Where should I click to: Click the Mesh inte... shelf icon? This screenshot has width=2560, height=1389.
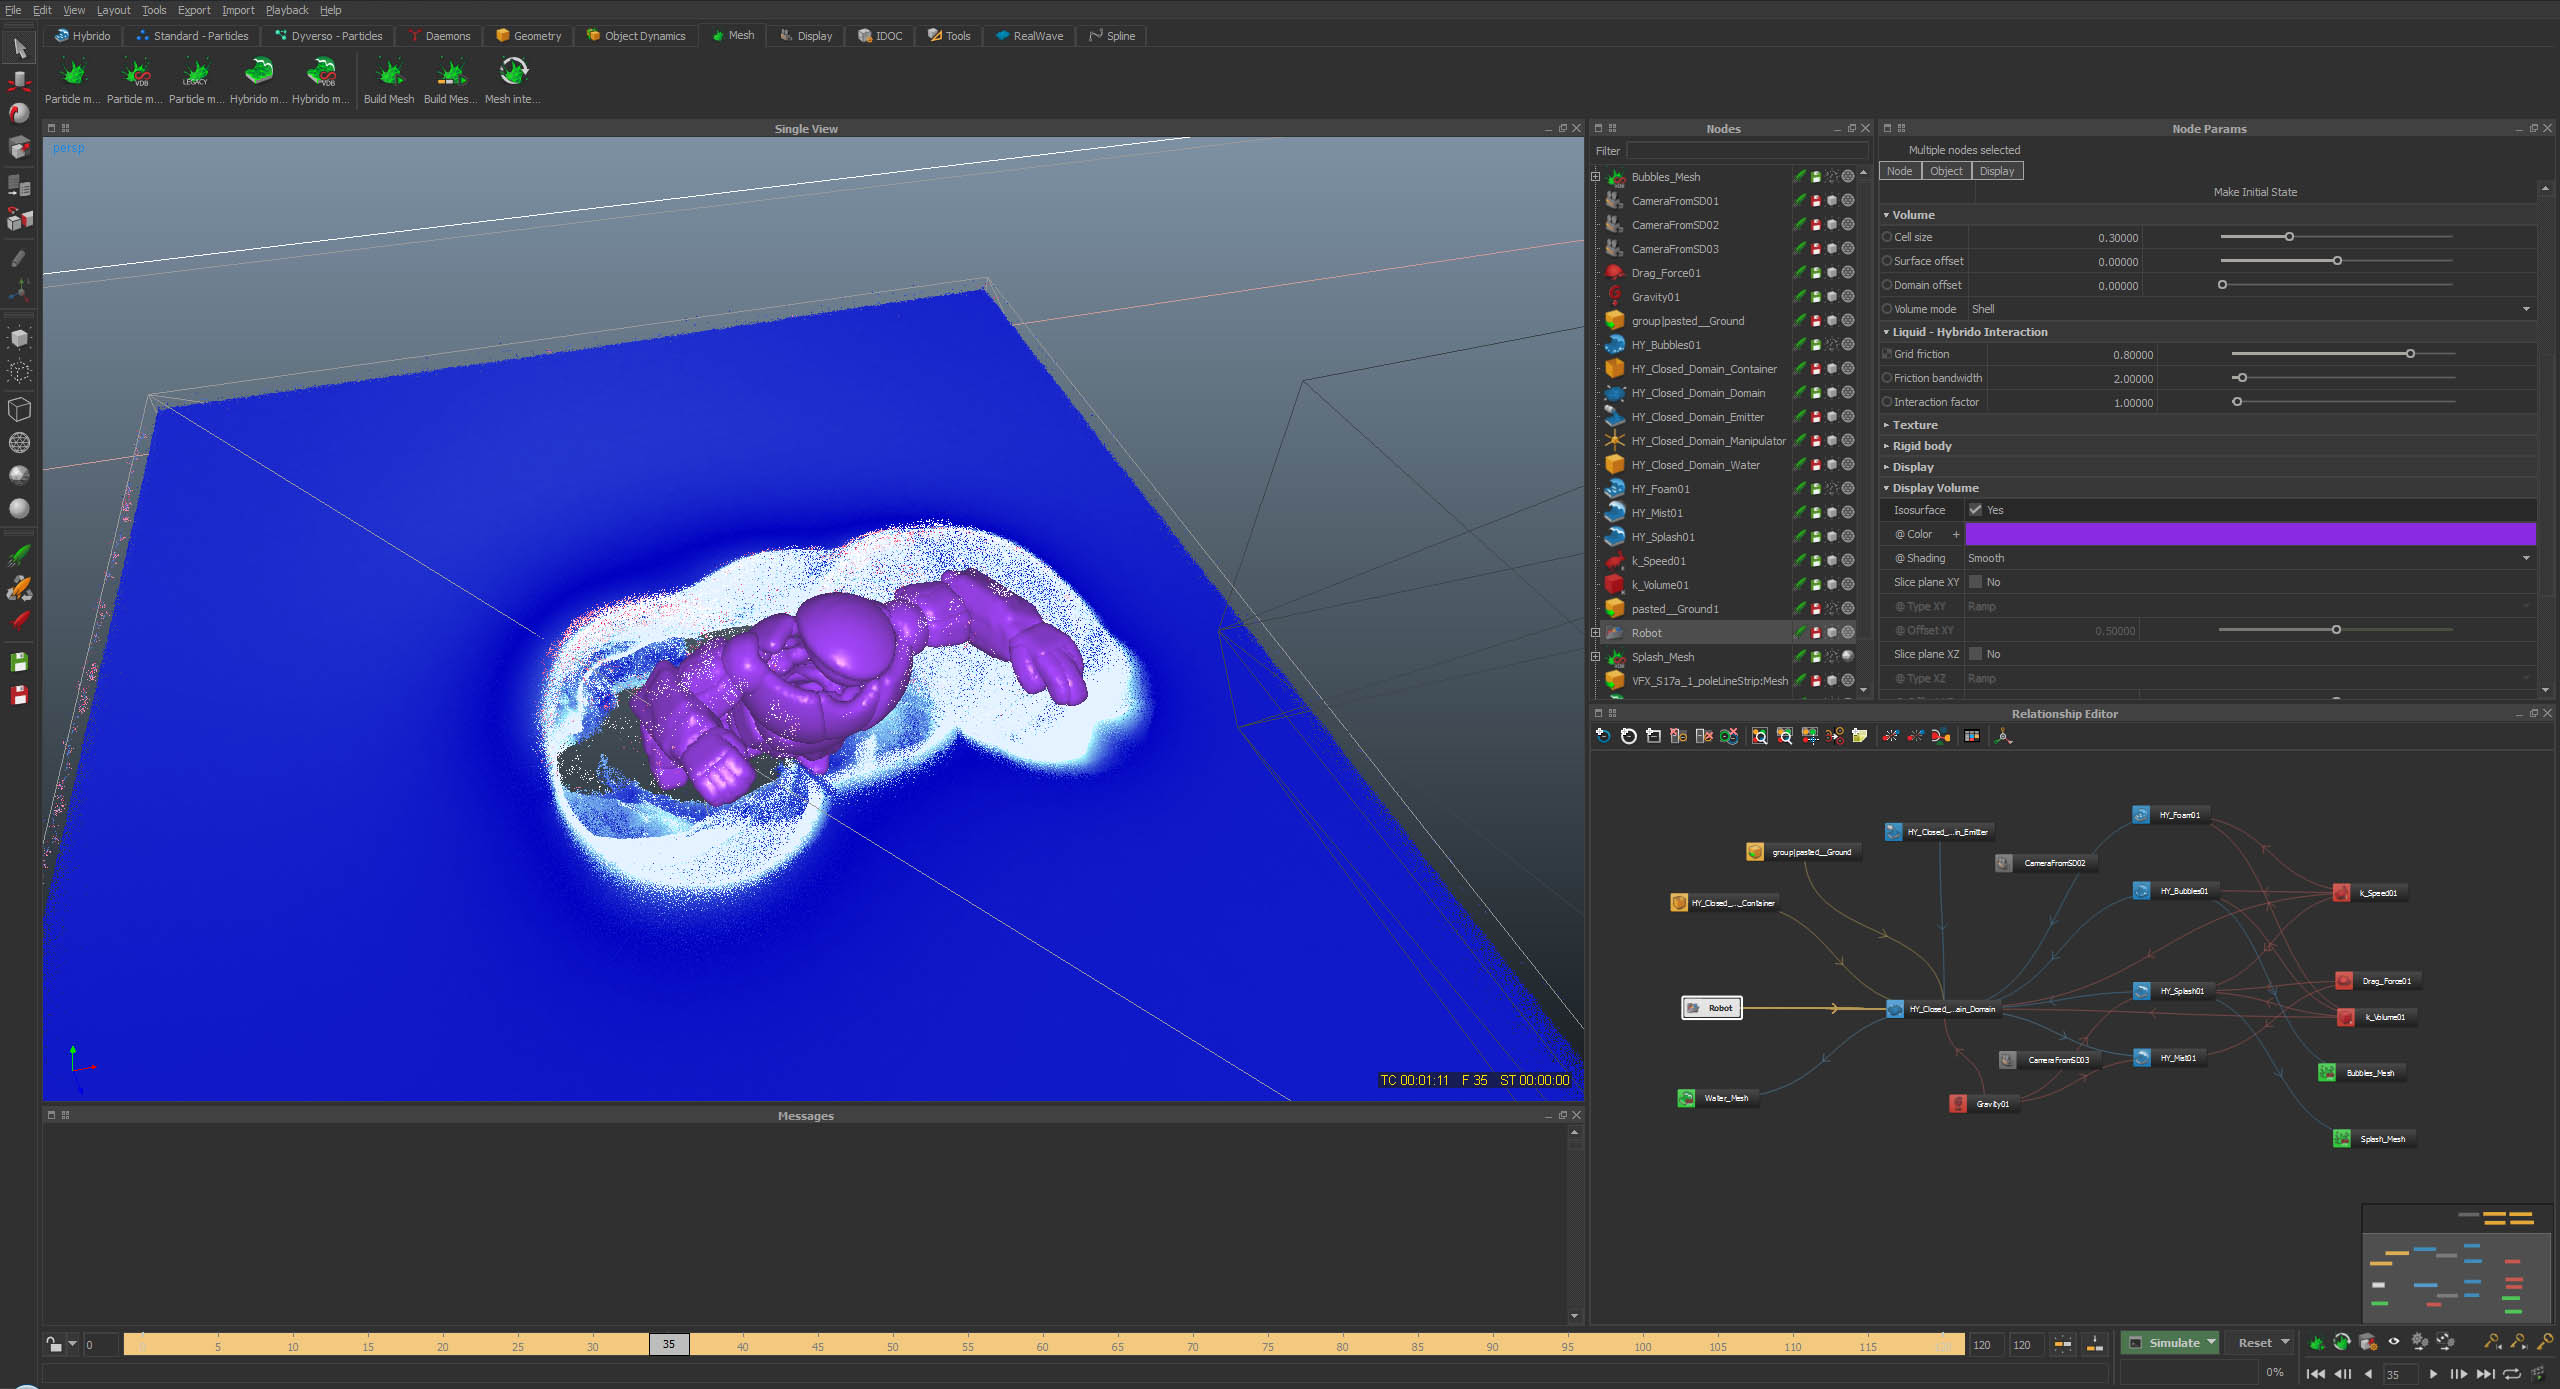tap(513, 73)
